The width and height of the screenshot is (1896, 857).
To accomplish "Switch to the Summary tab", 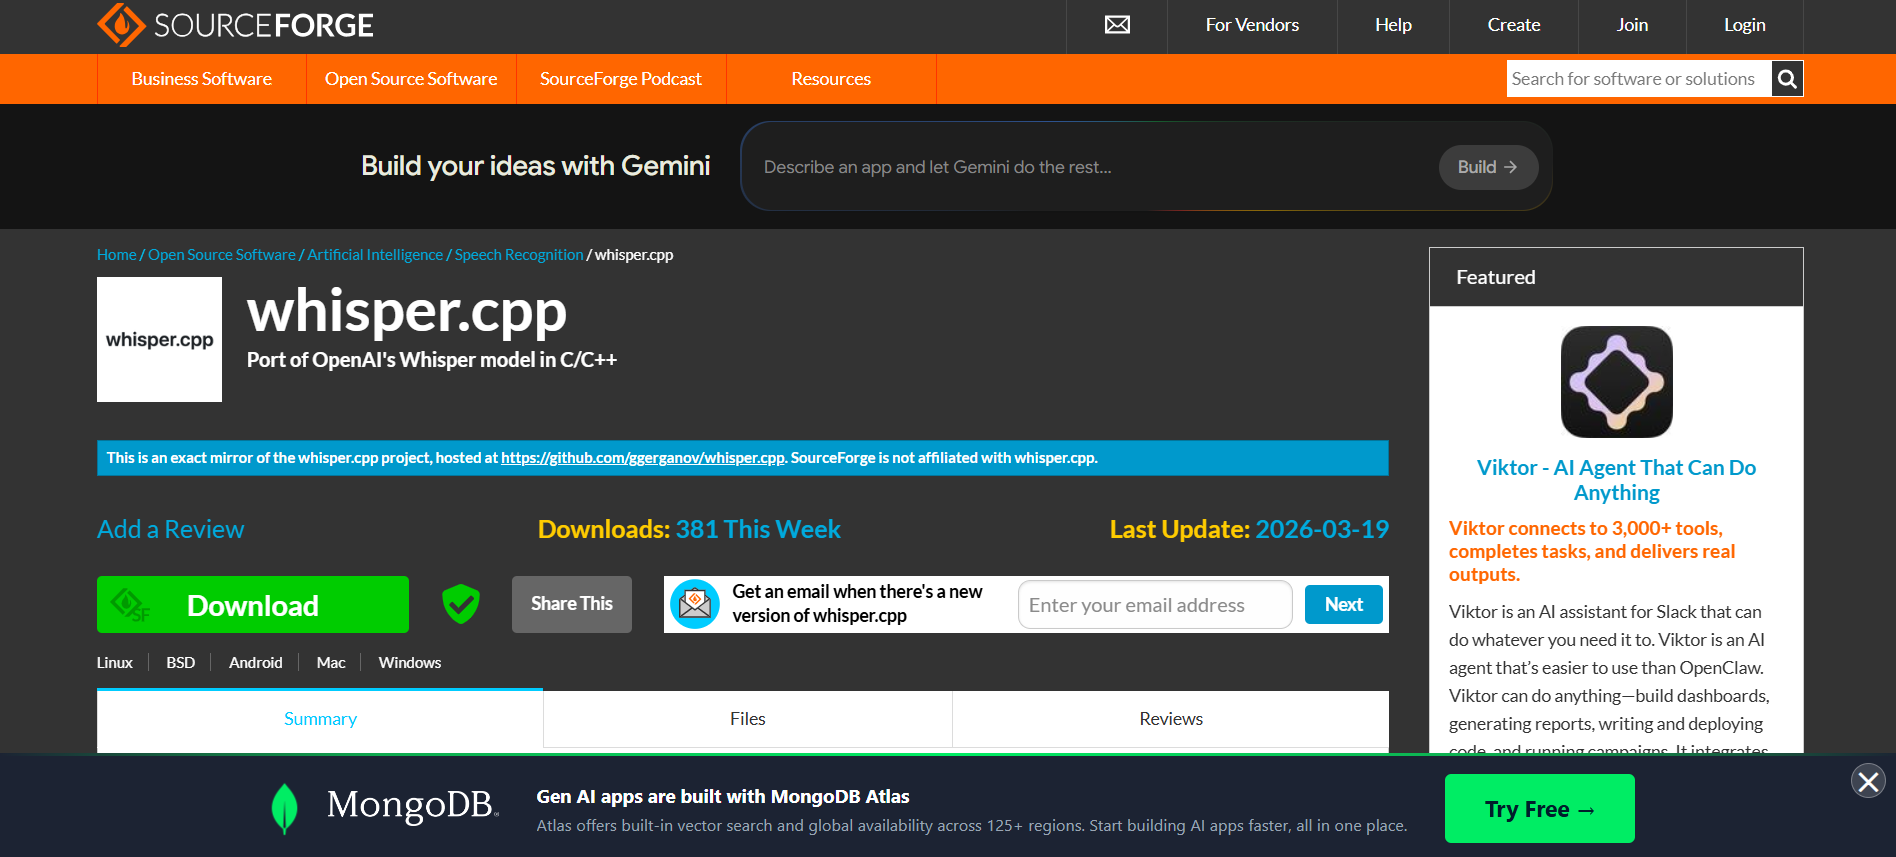I will [x=320, y=719].
